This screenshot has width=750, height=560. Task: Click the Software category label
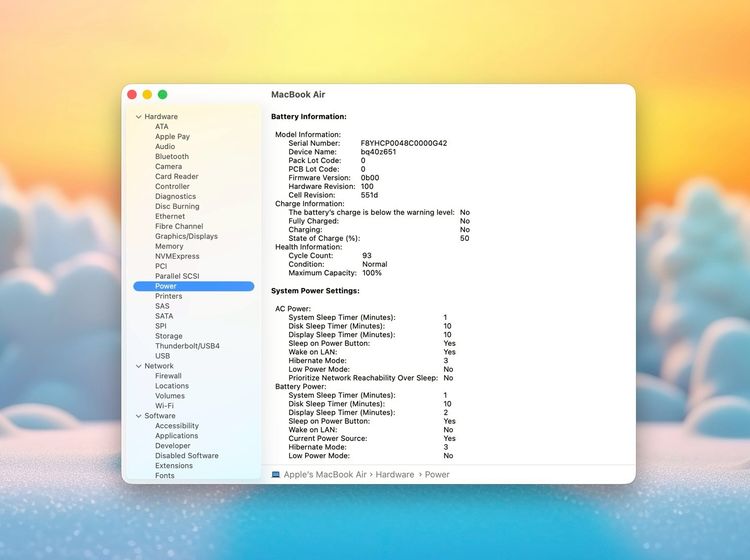160,416
